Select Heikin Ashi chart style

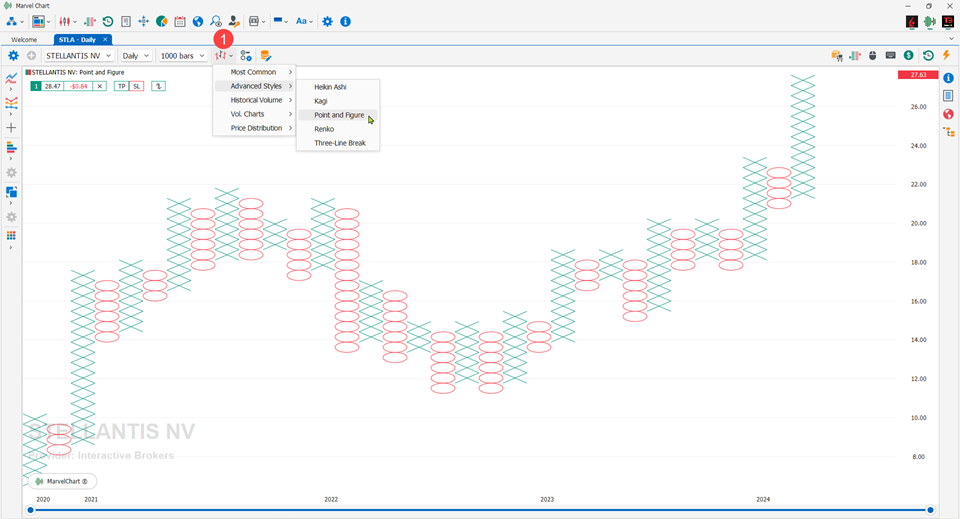pyautogui.click(x=338, y=87)
